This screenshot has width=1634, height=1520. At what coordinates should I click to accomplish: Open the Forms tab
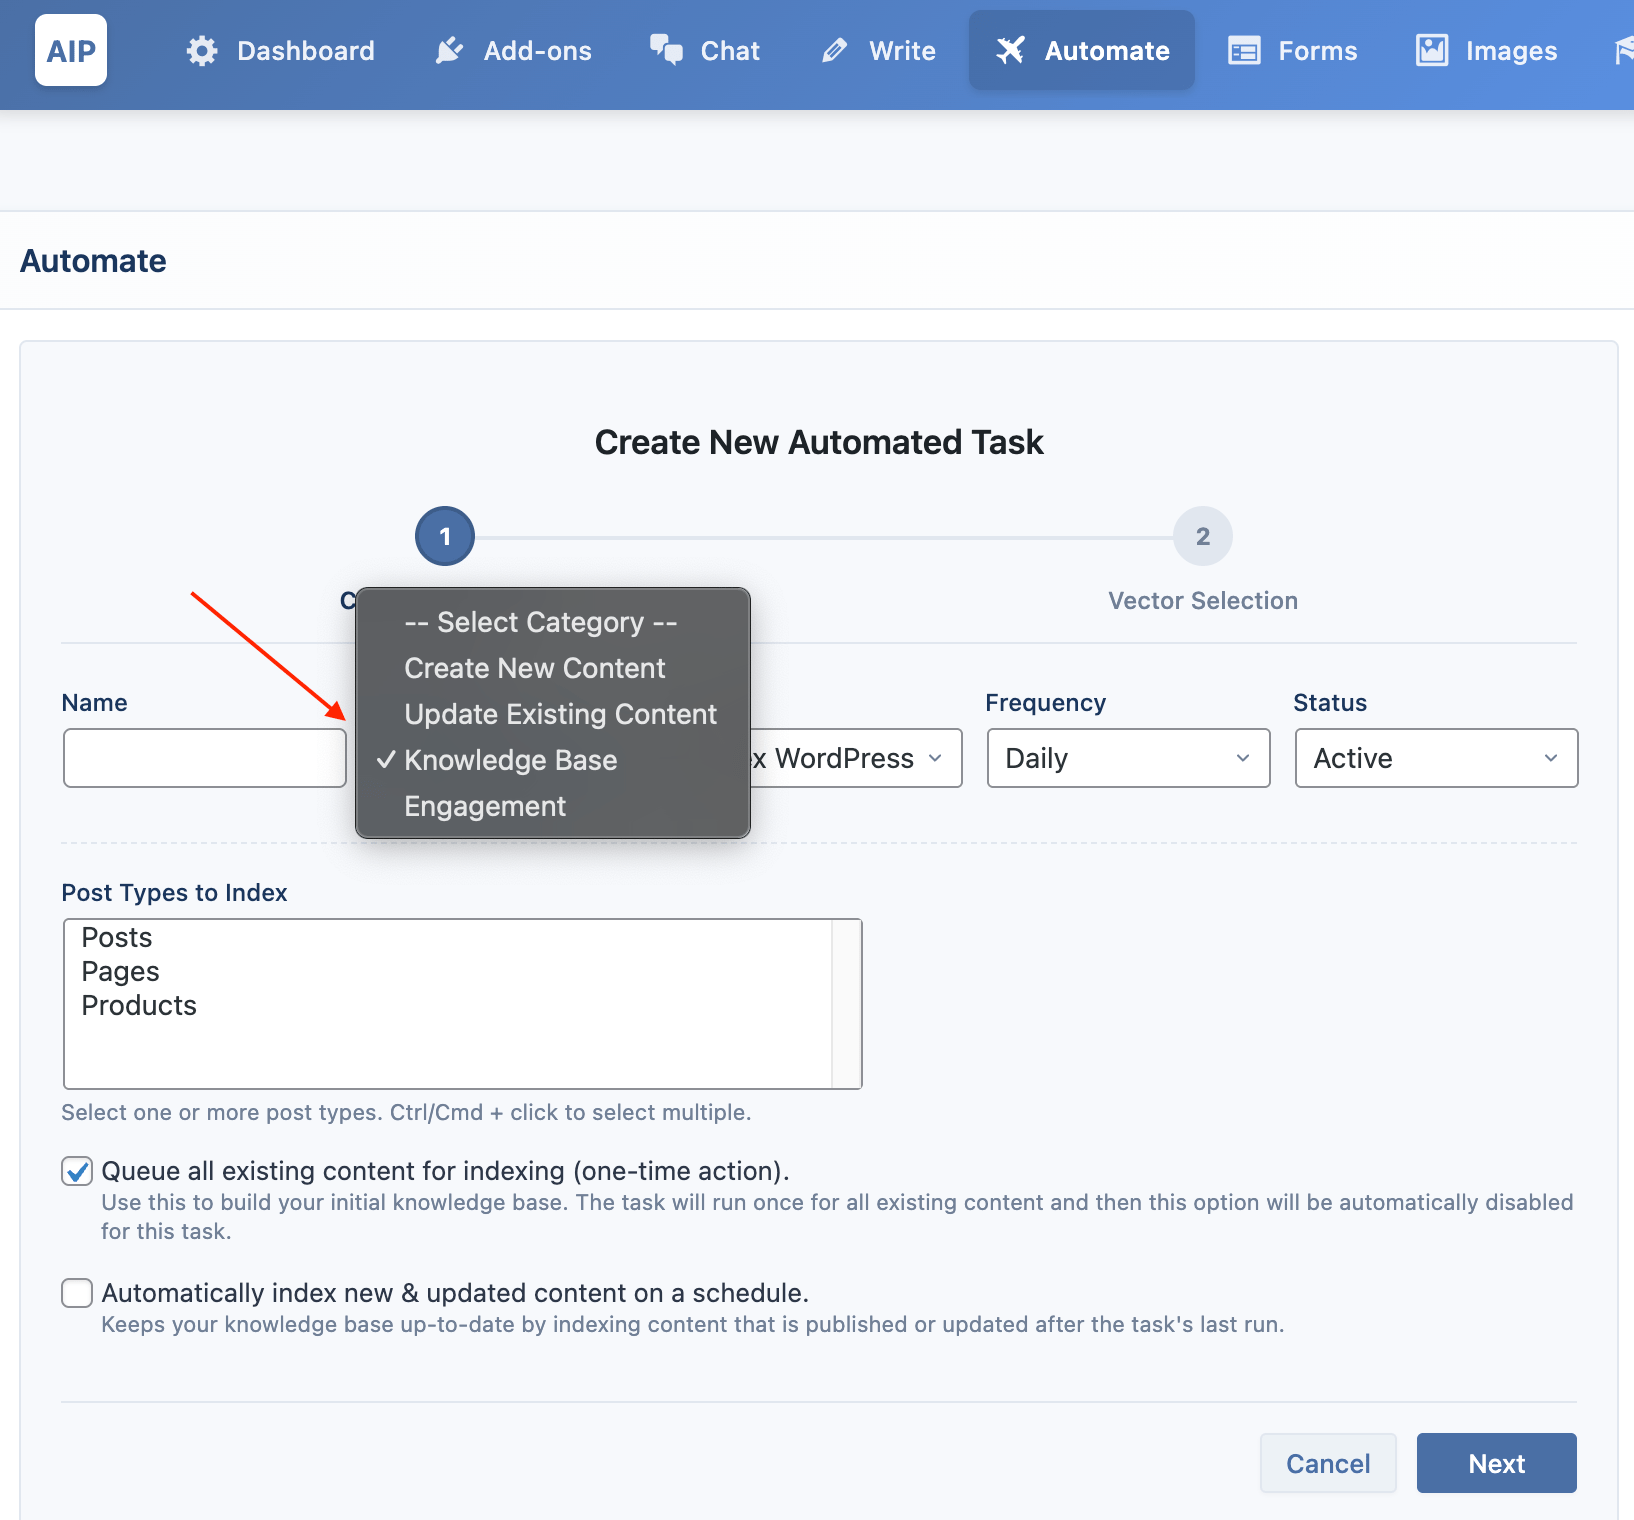pyautogui.click(x=1292, y=50)
